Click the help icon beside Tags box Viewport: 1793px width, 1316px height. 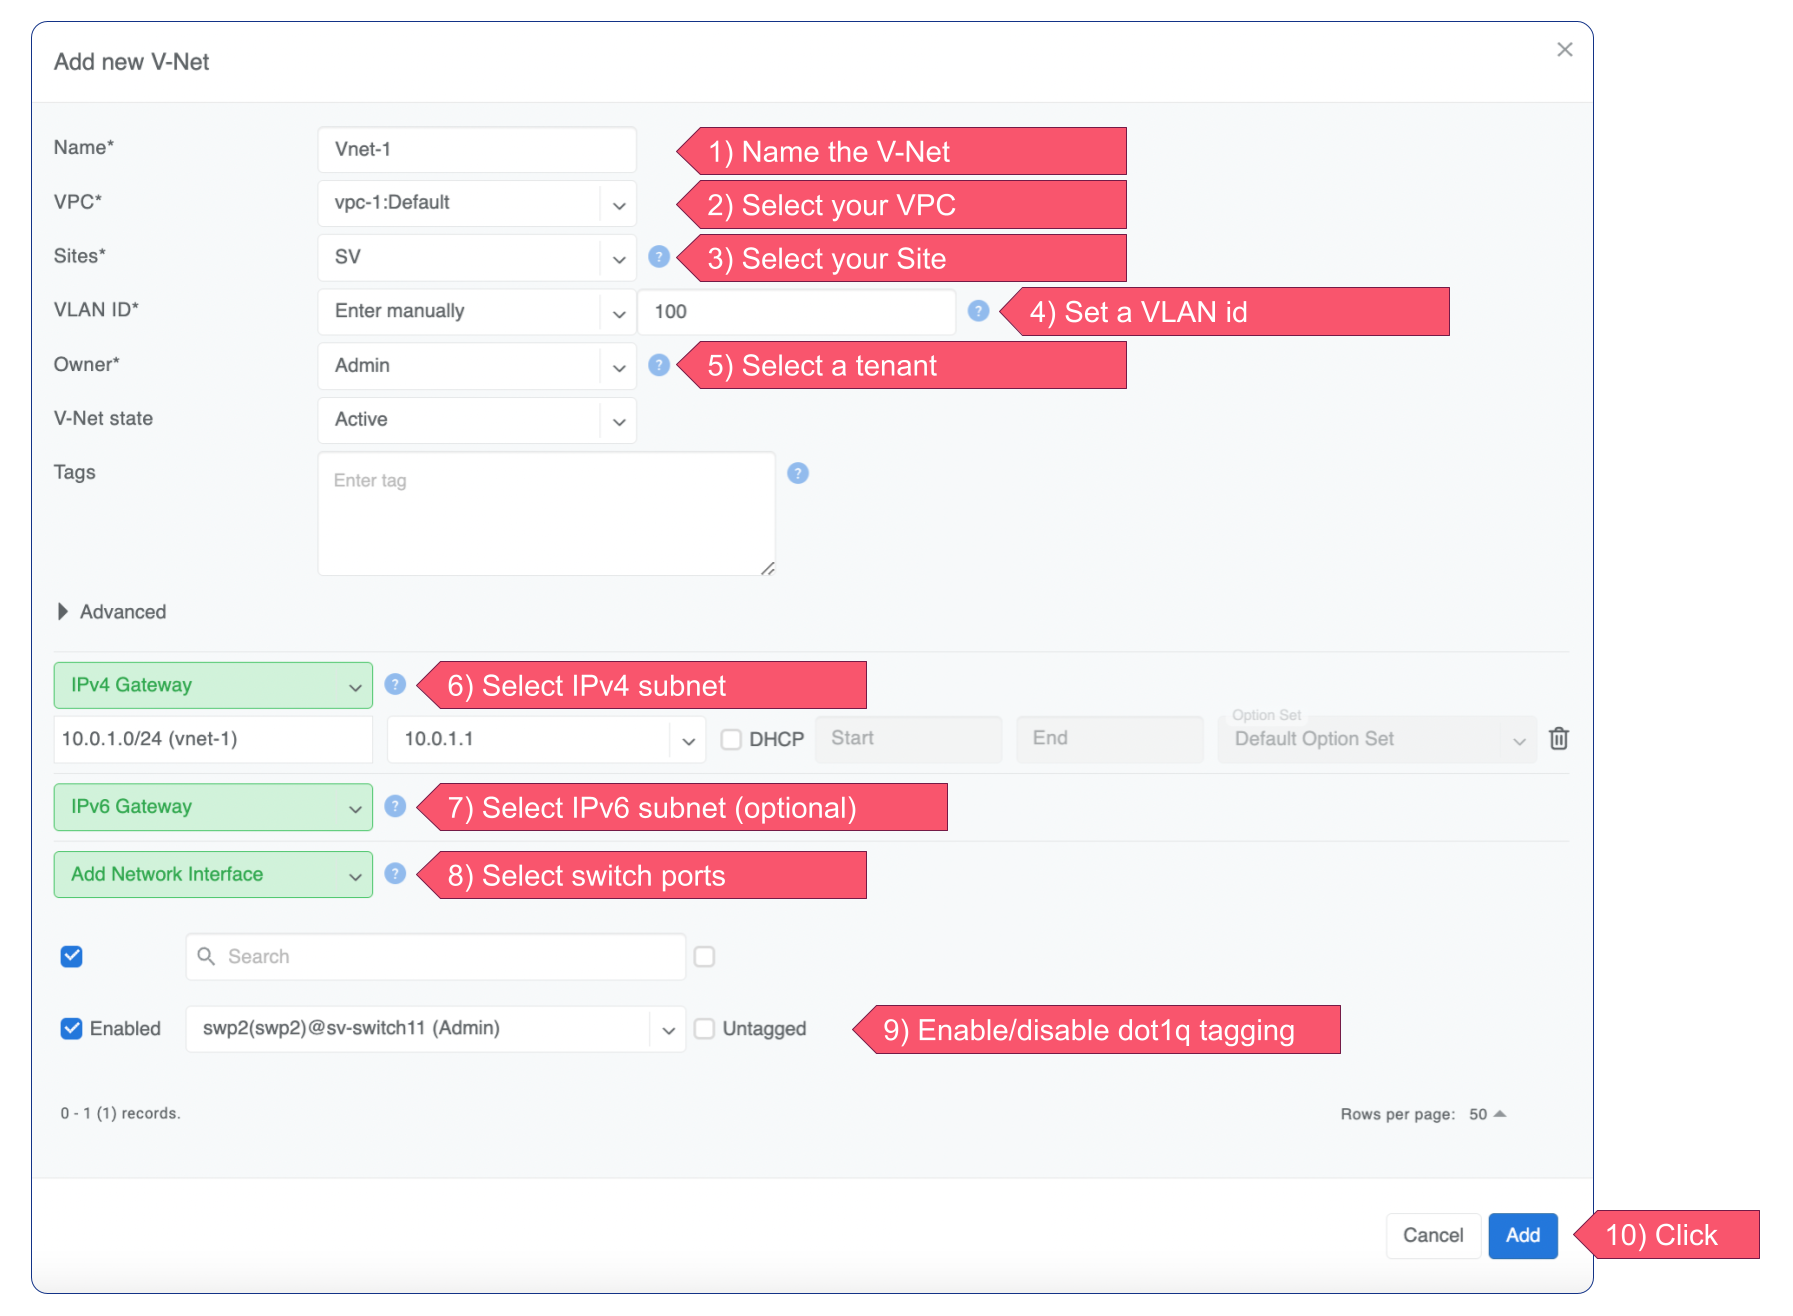[797, 473]
